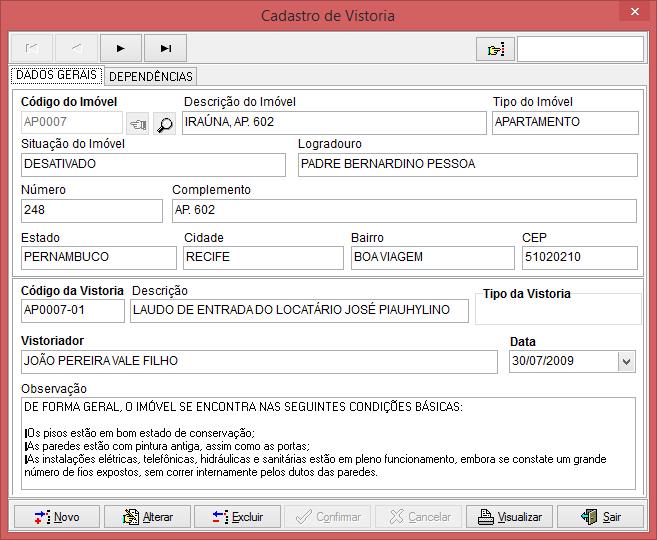
Task: Select the DADOS GERAIS tab
Action: coord(57,75)
